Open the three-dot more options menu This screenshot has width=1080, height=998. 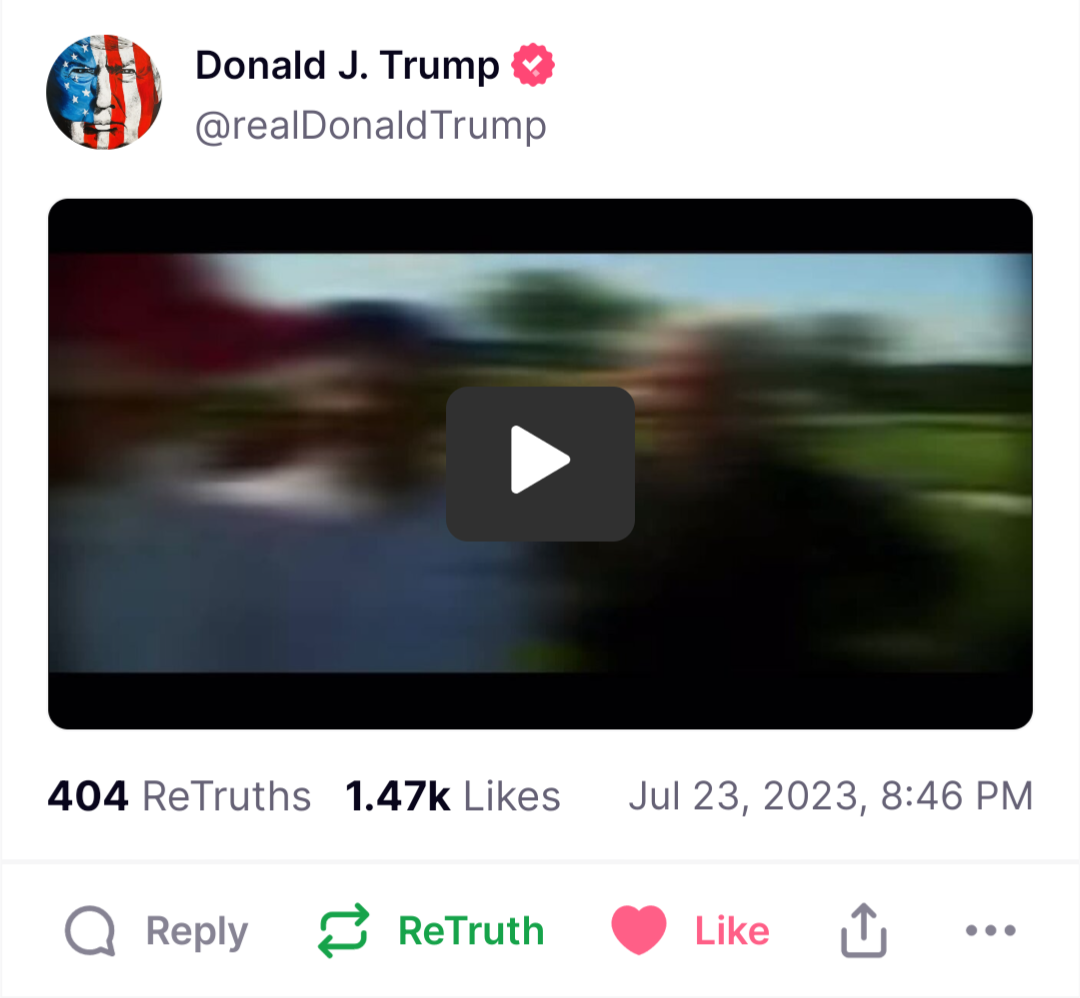[990, 931]
